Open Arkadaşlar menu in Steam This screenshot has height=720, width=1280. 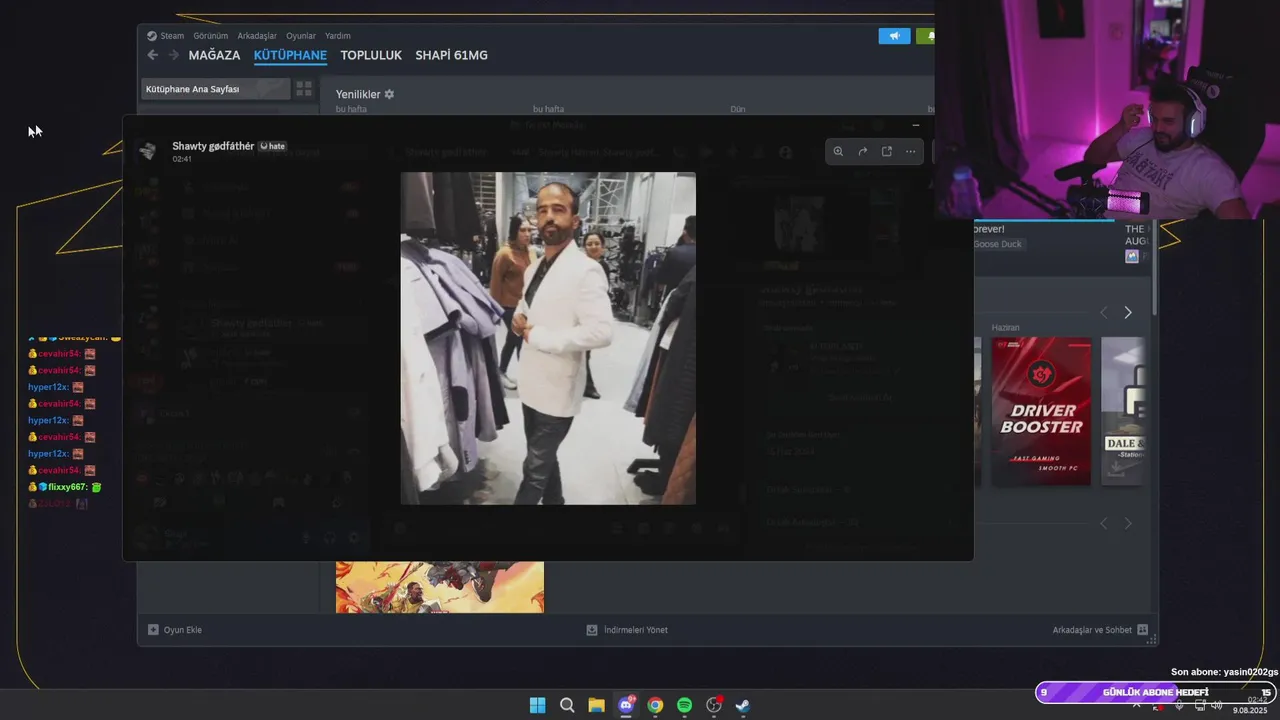(x=257, y=36)
